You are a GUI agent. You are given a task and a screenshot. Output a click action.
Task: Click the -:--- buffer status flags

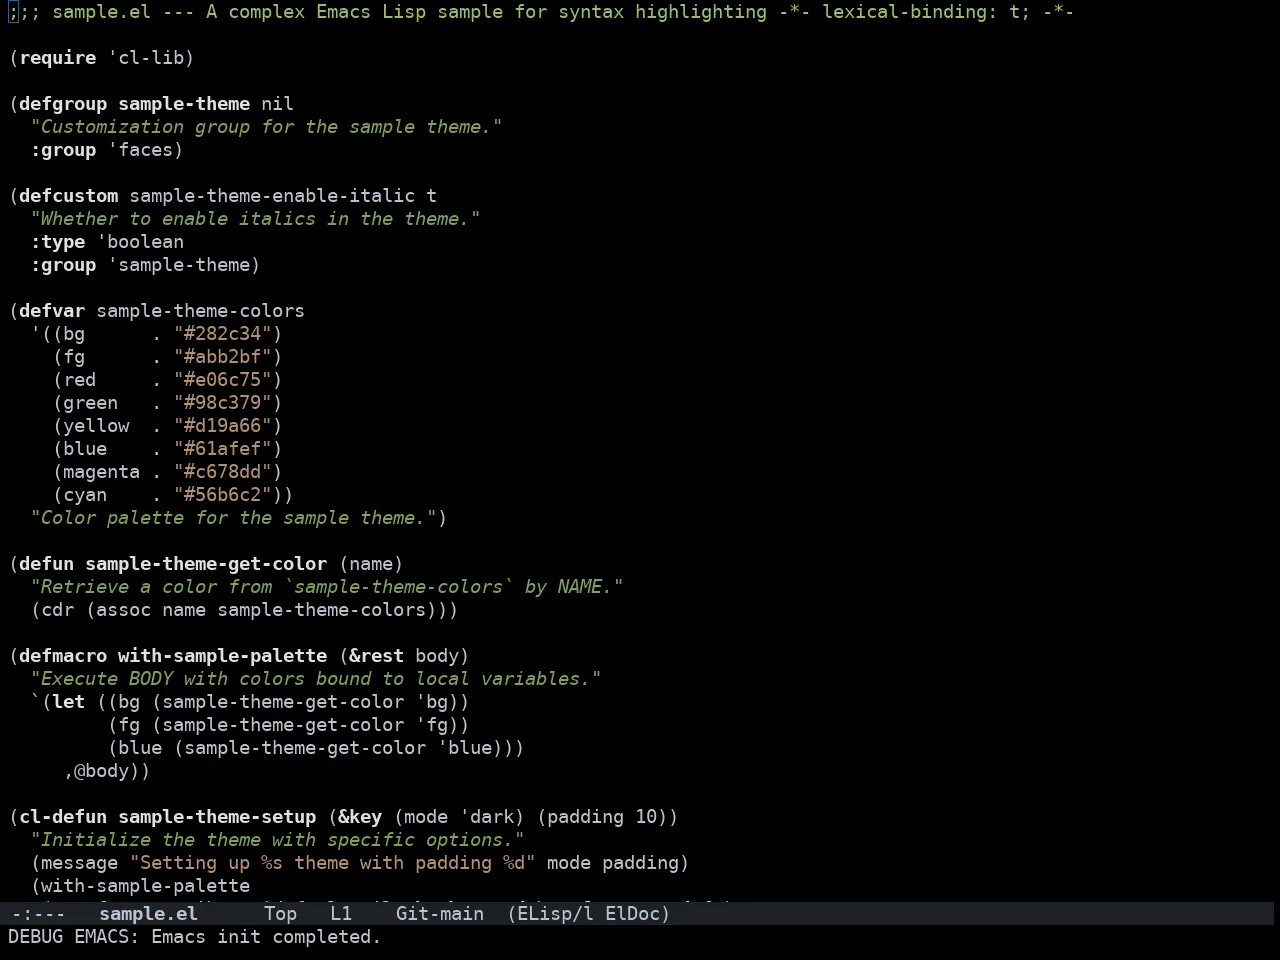(37, 913)
